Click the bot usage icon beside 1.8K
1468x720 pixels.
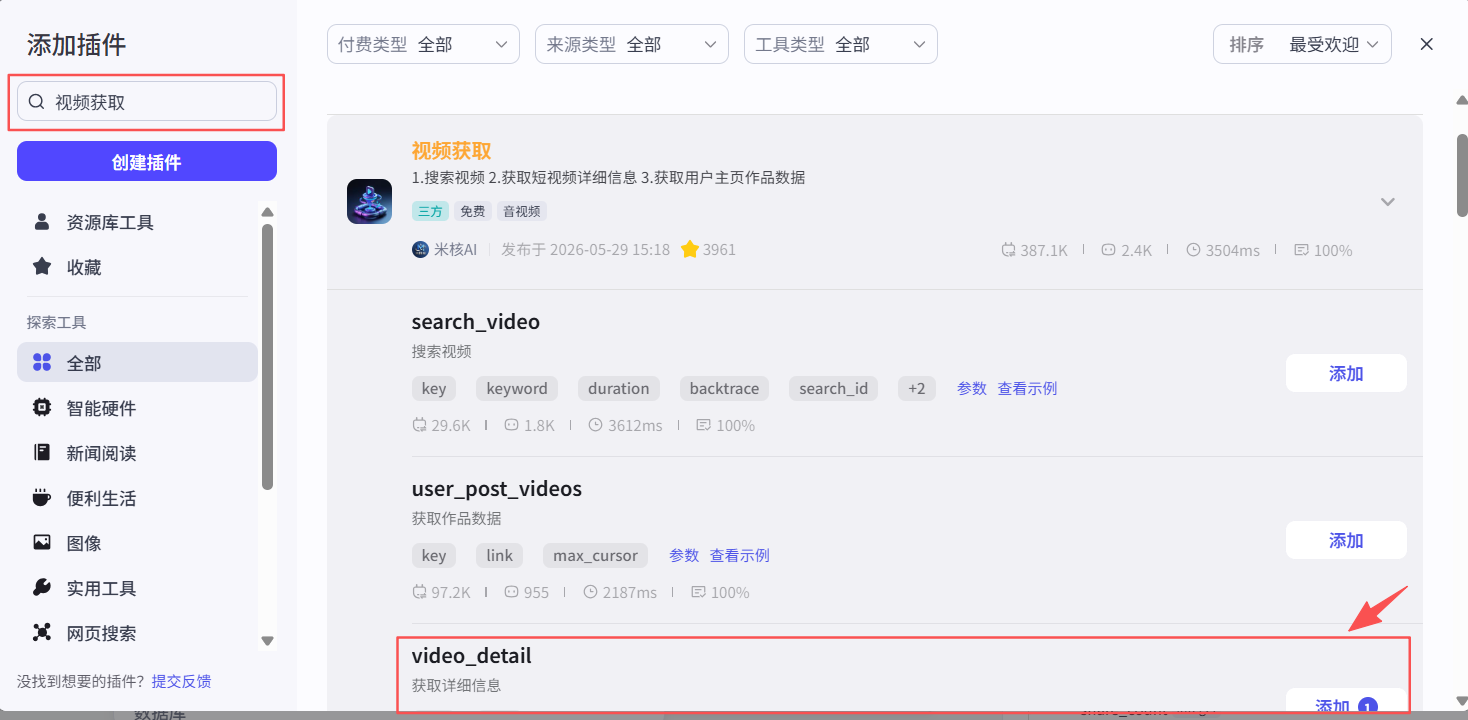click(x=511, y=425)
